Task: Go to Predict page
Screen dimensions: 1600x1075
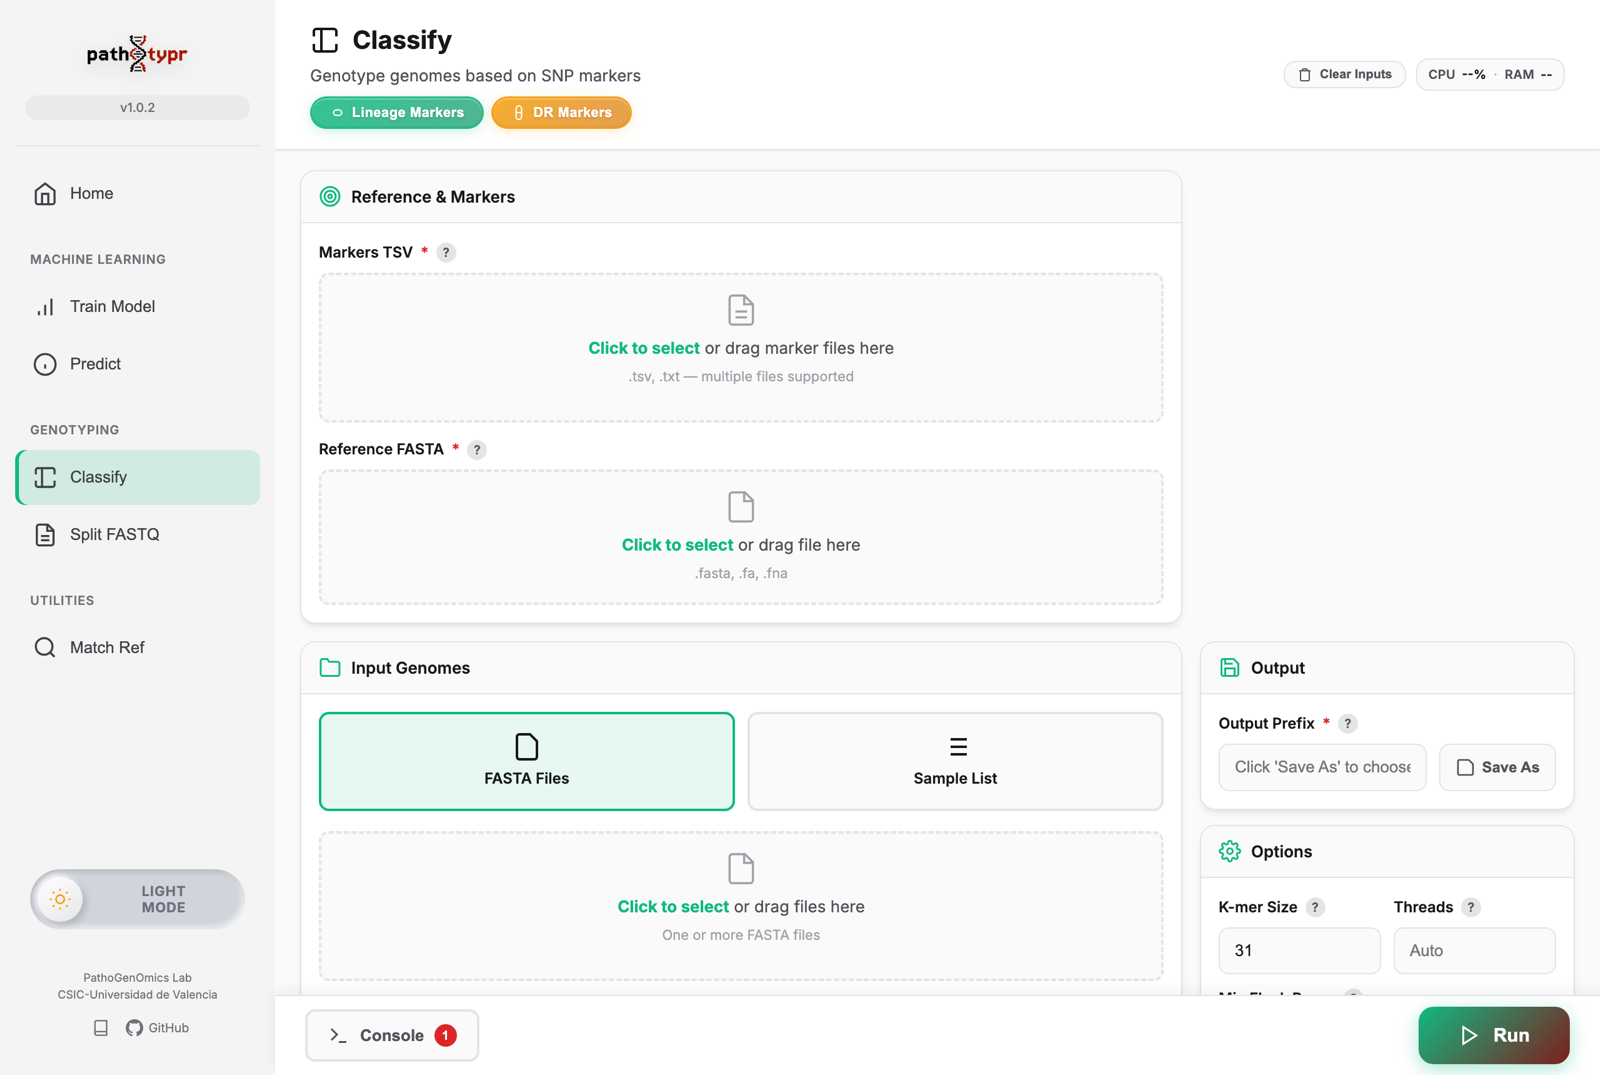Action: 137,364
